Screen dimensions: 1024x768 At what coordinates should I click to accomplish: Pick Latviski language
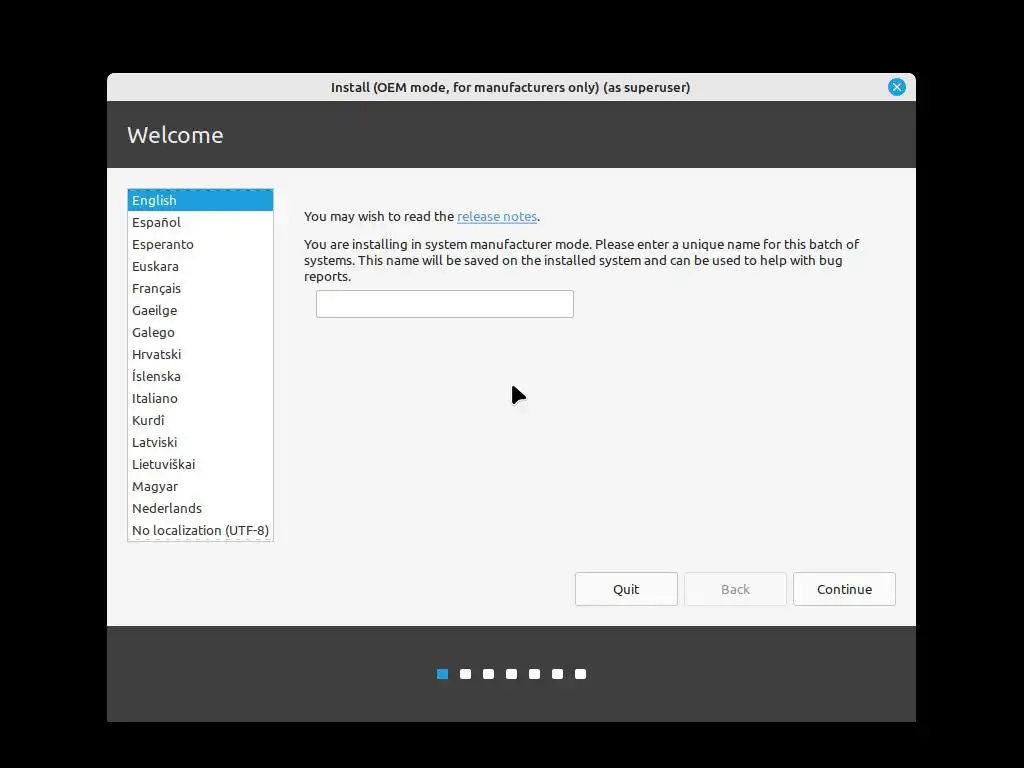pyautogui.click(x=200, y=443)
